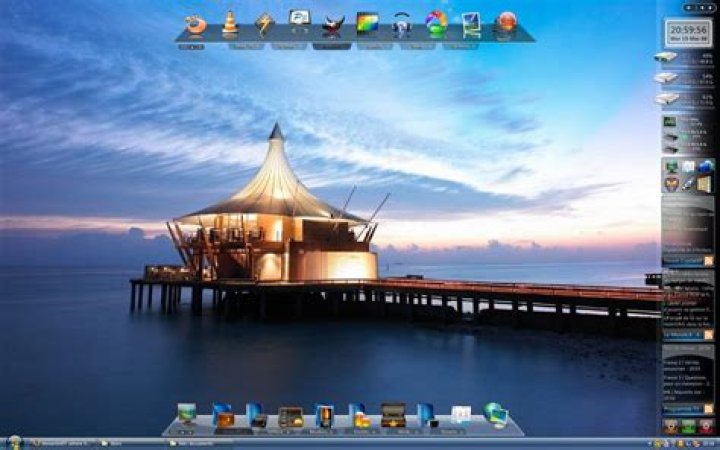720x450 pixels.
Task: Open the Programme TV feed title bar
Action: (x=683, y=409)
